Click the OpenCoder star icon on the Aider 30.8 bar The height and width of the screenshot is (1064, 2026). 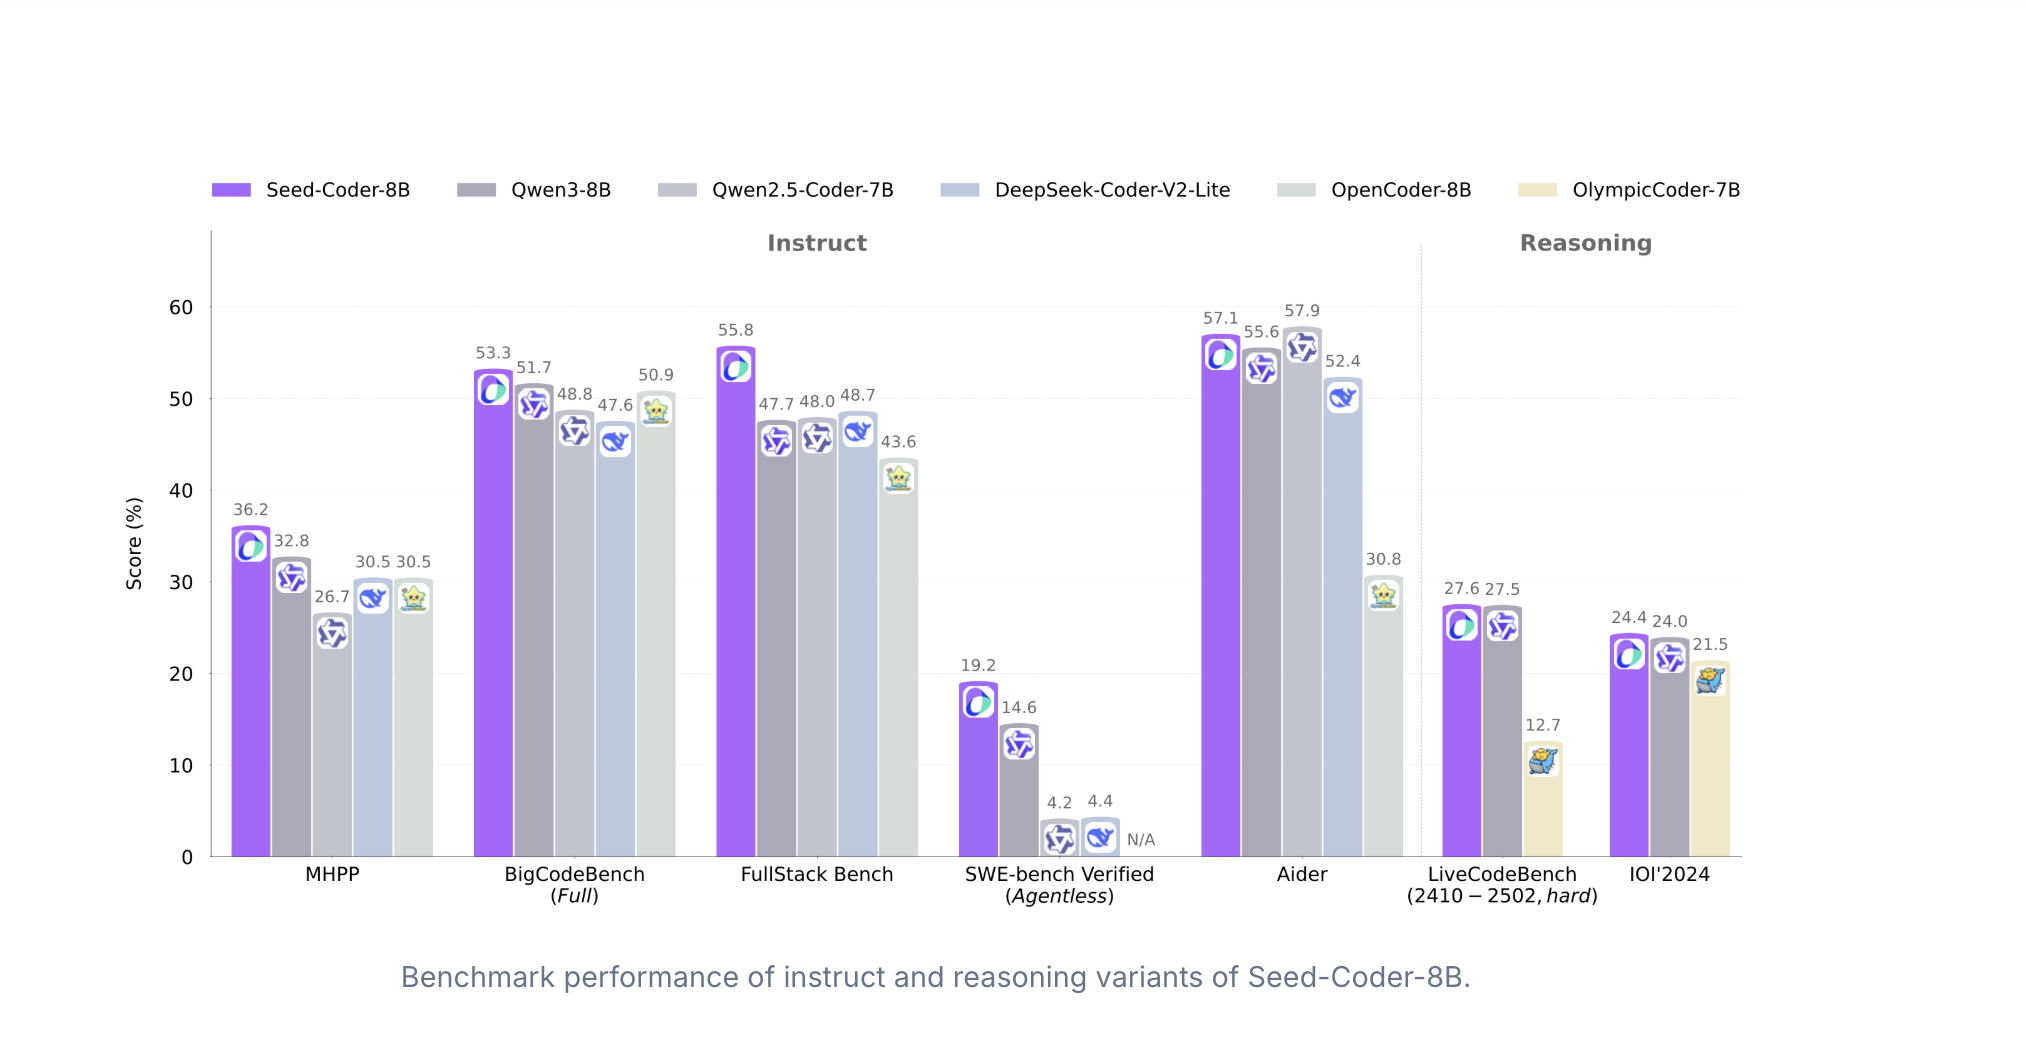pos(1383,595)
